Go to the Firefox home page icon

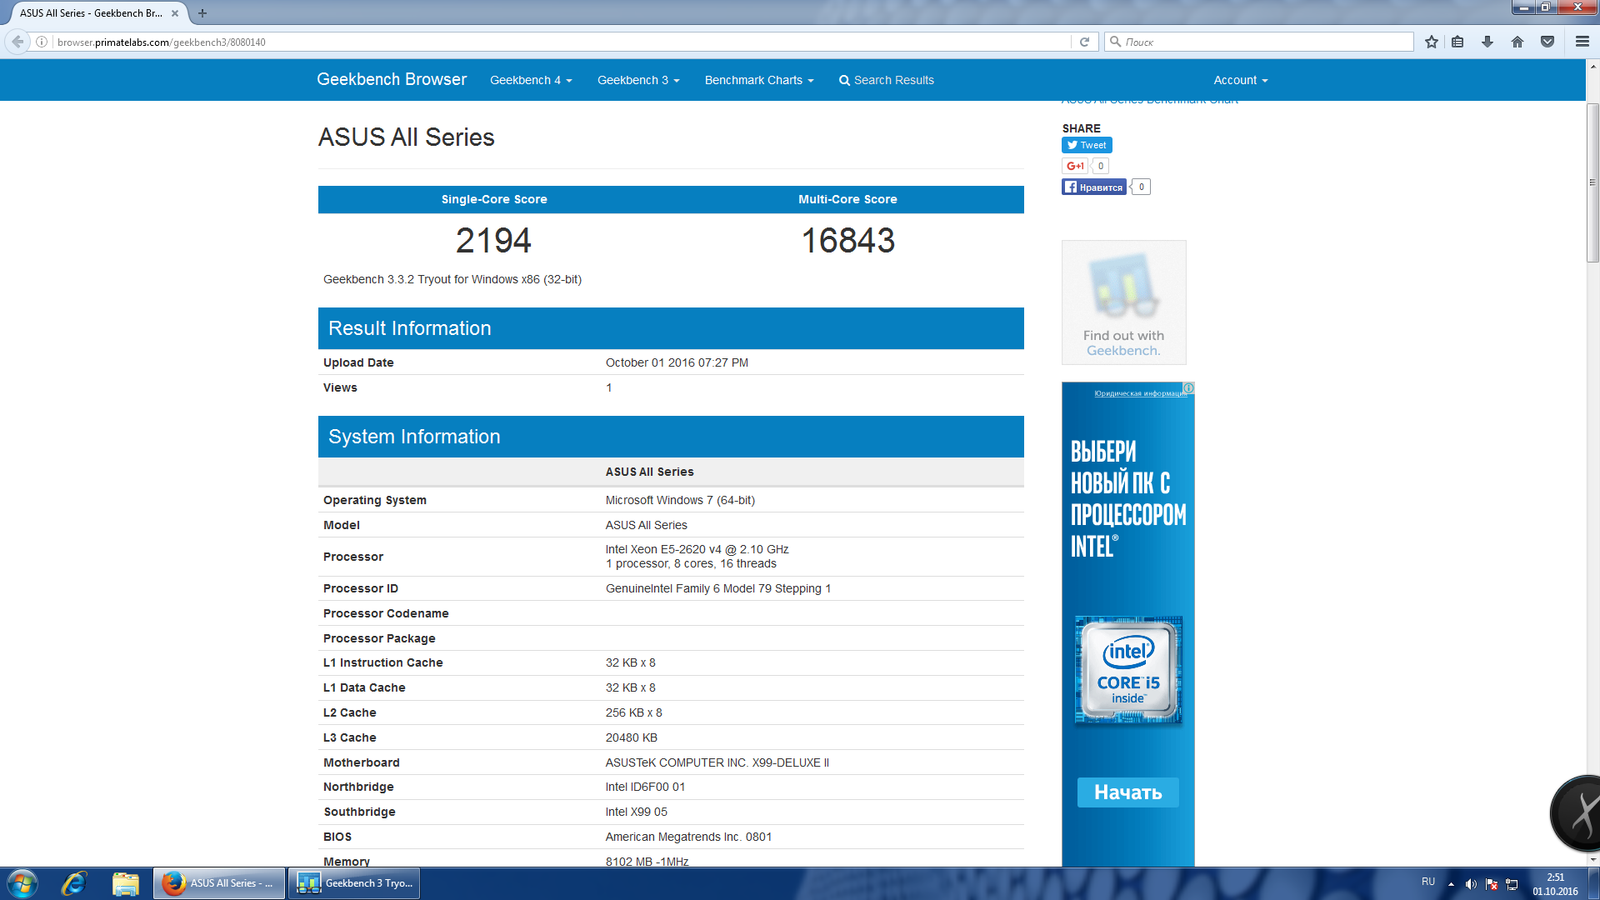coord(1518,42)
